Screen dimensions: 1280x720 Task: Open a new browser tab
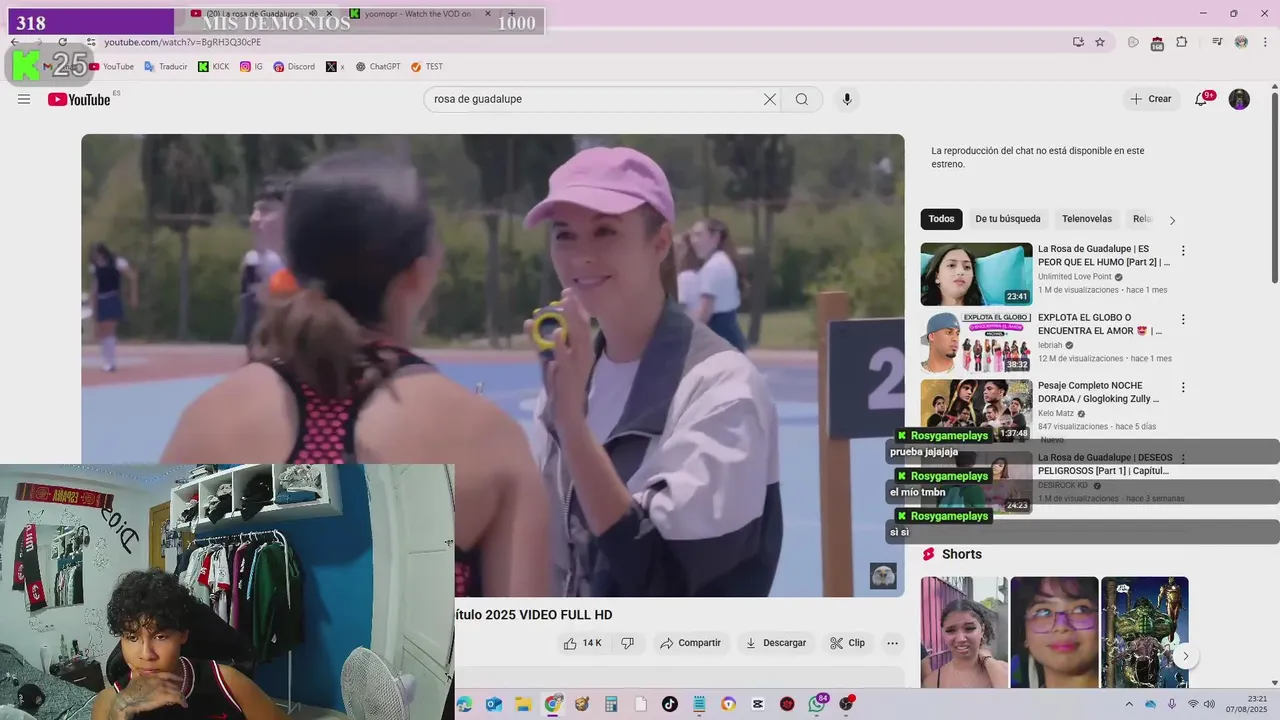(512, 14)
